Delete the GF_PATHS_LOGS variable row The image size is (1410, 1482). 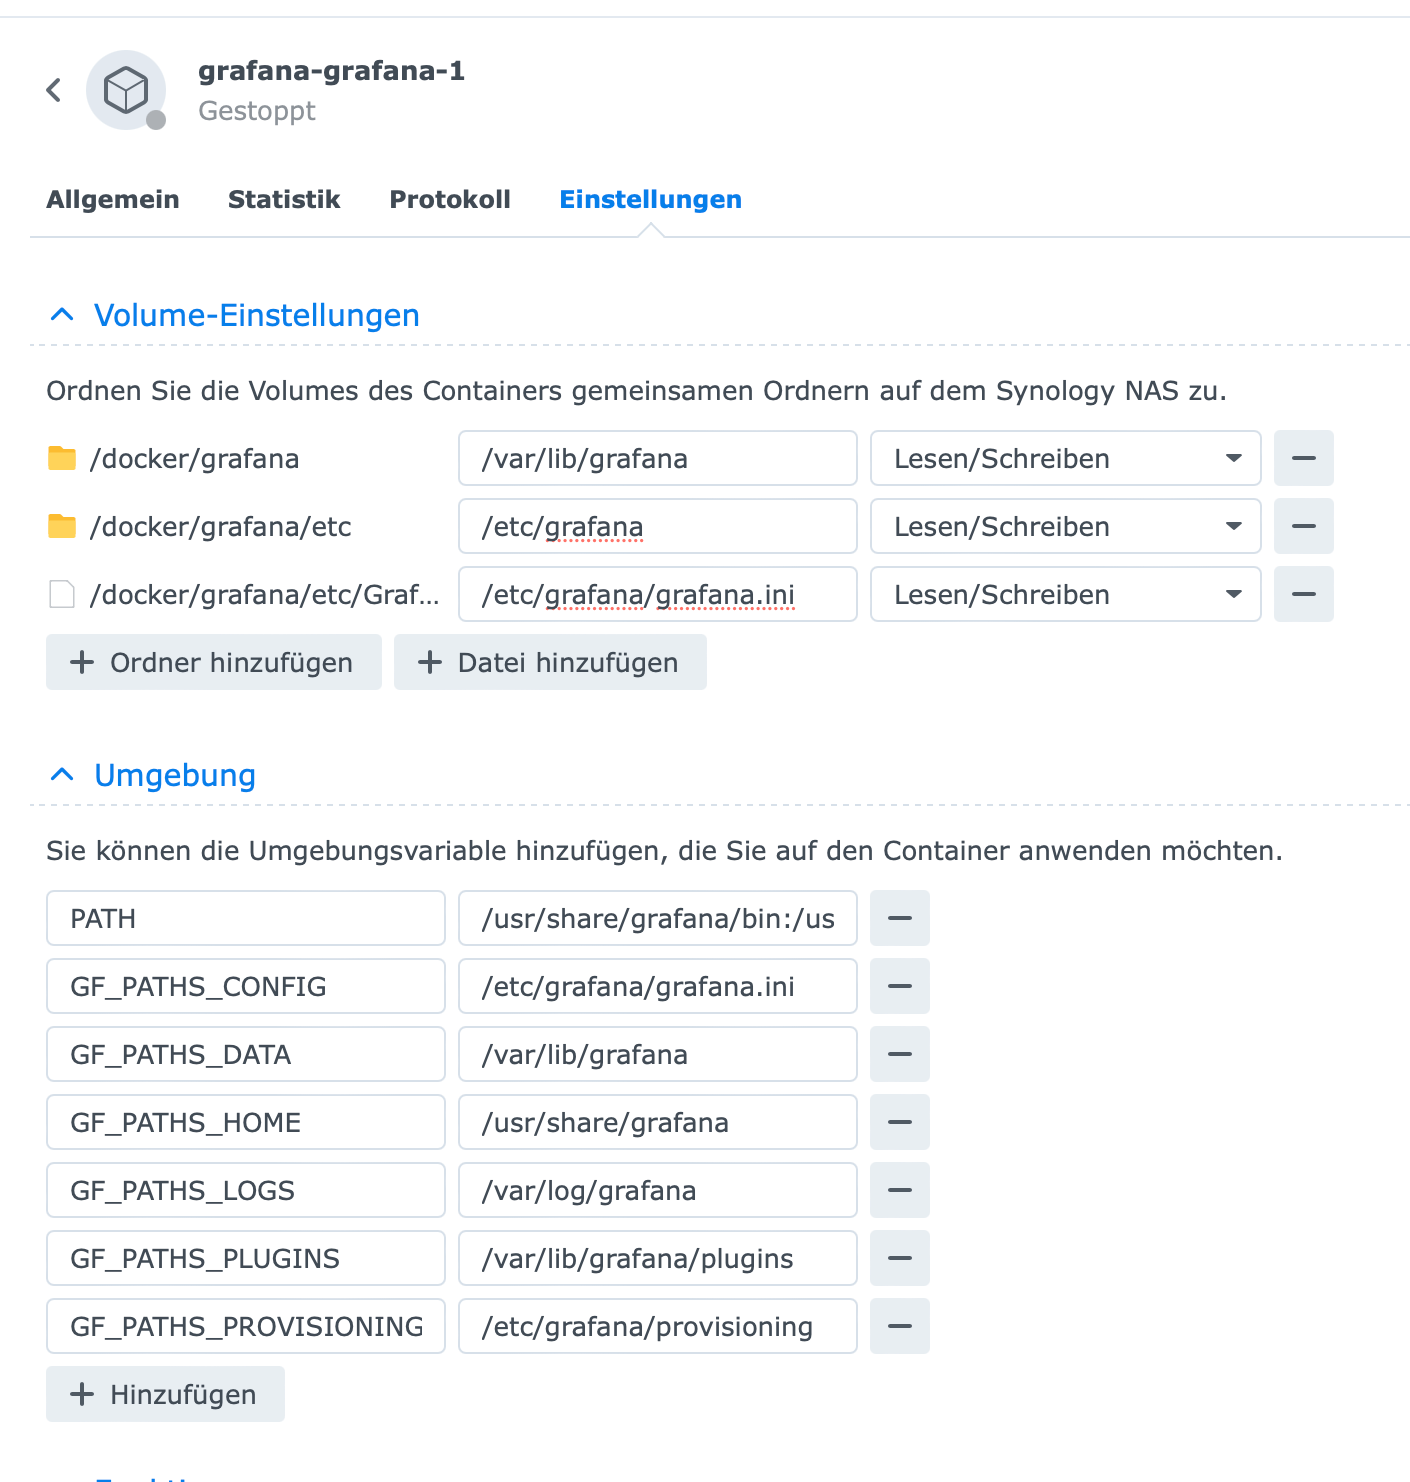point(899,1190)
